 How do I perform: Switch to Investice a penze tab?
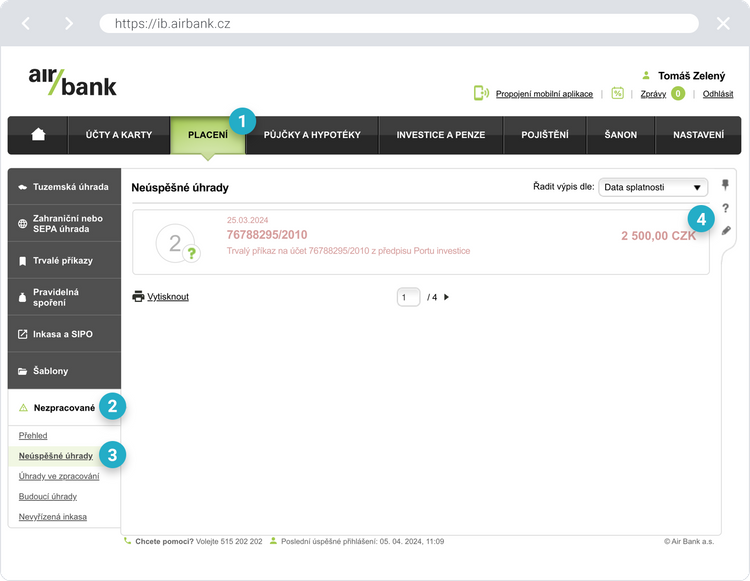click(x=441, y=135)
